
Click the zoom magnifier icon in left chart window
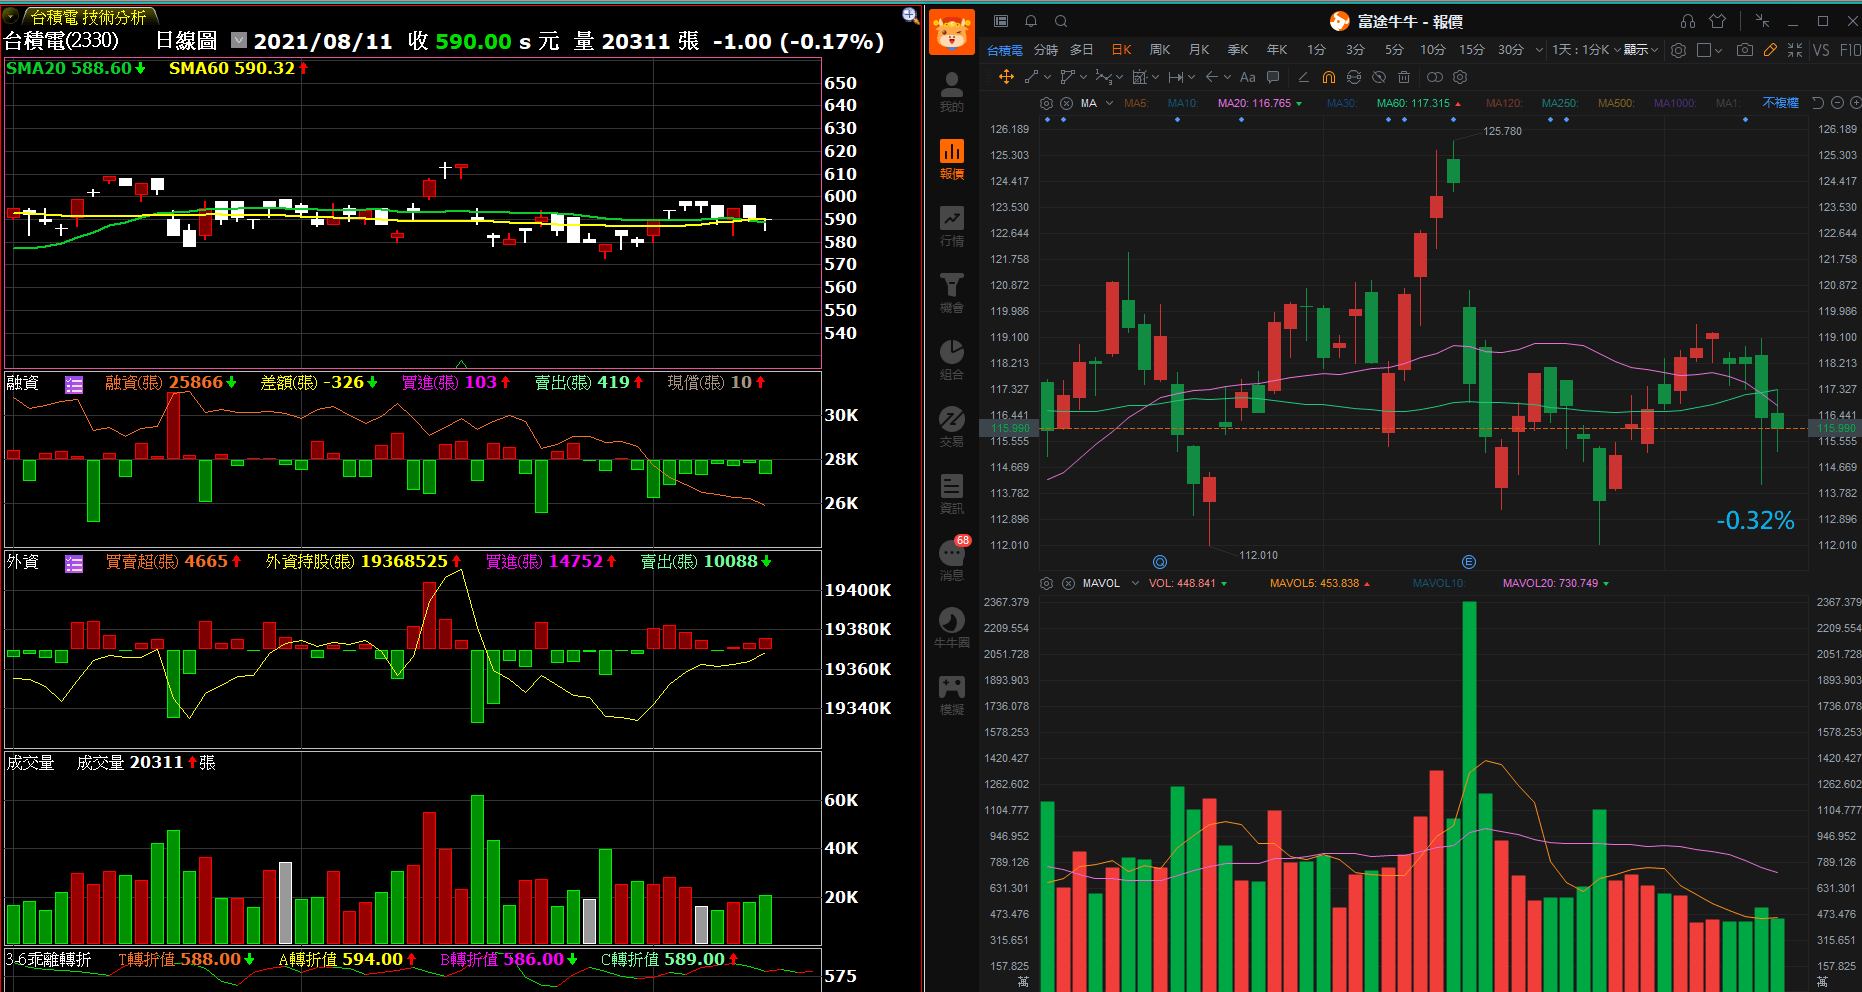pyautogui.click(x=910, y=15)
